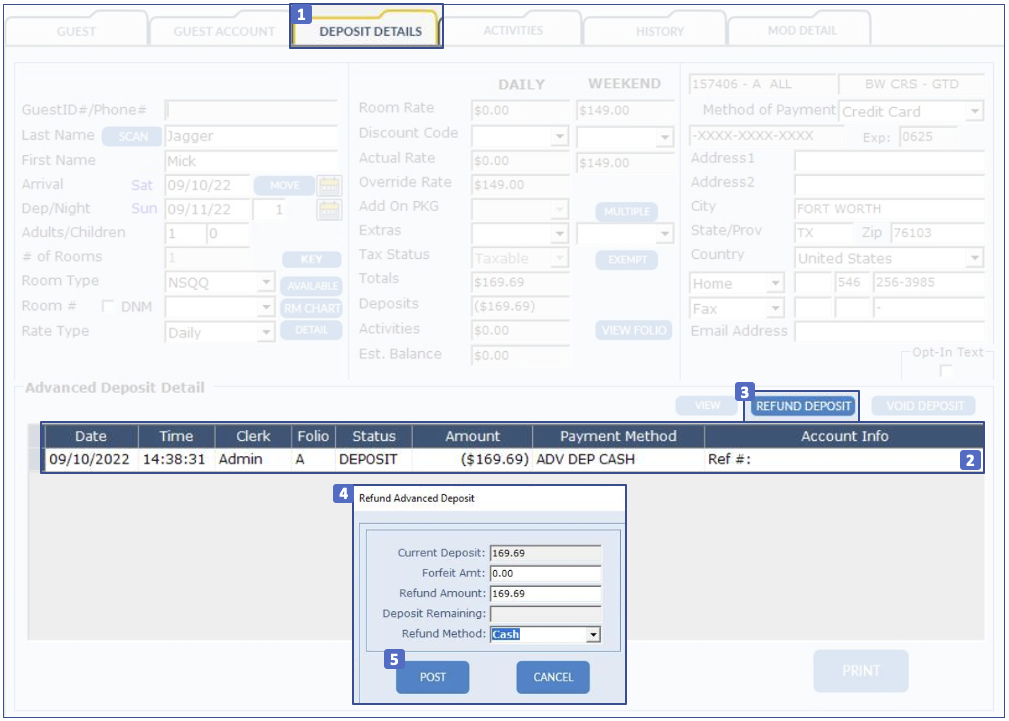Image resolution: width=1009 pixels, height=721 pixels.
Task: Go to the History tab
Action: (660, 31)
